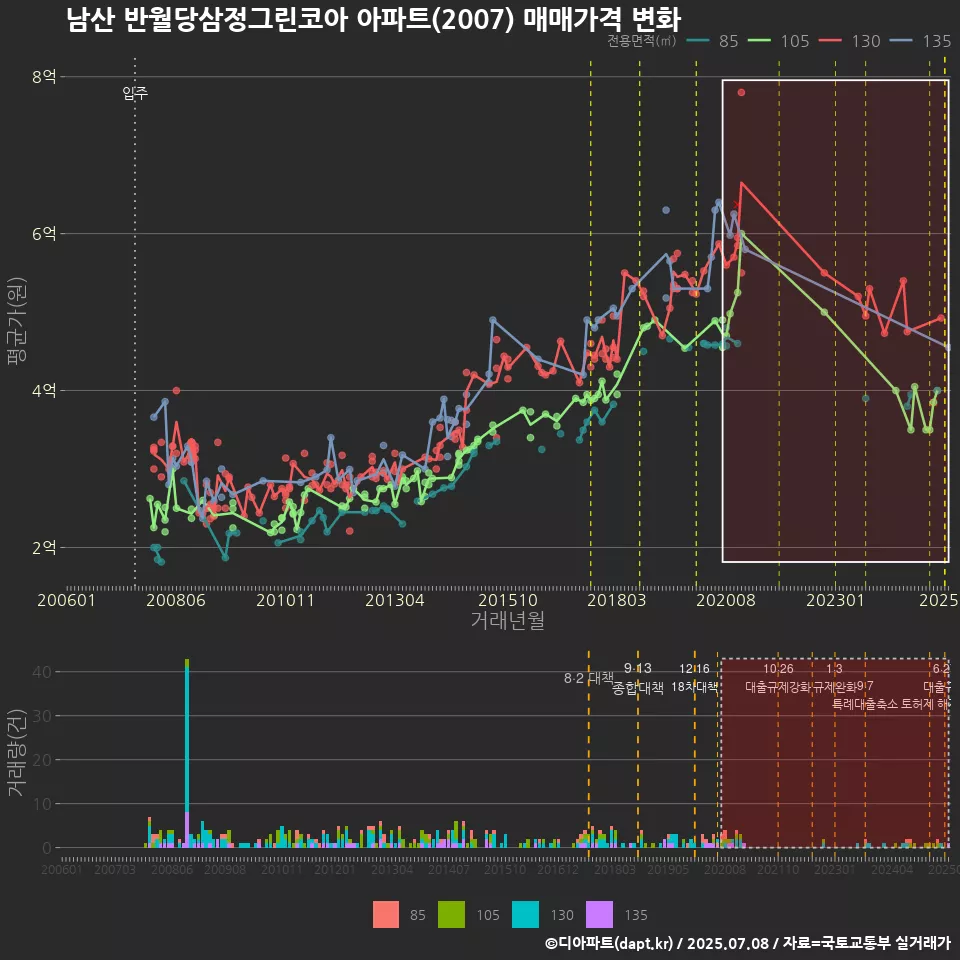Click the 6억 y-axis label

click(44, 233)
